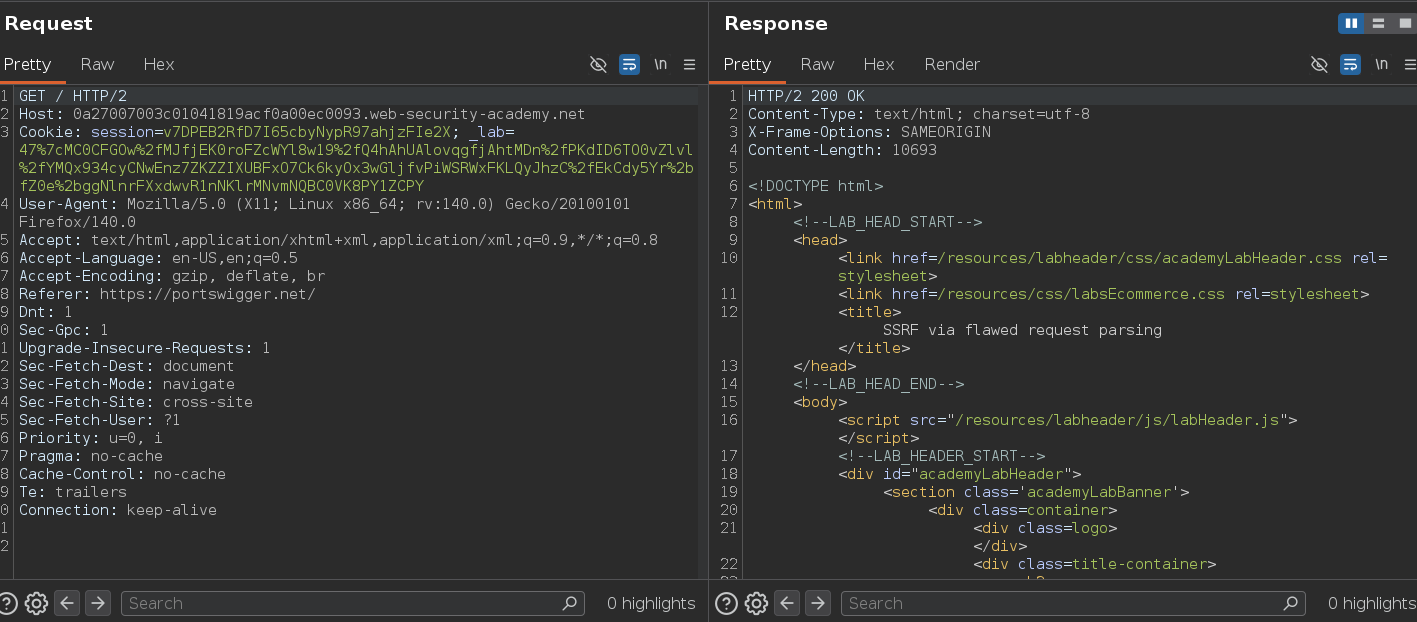Image resolution: width=1417 pixels, height=622 pixels.
Task: Click the 'Connection: keep-alive' line
Action: click(x=118, y=510)
